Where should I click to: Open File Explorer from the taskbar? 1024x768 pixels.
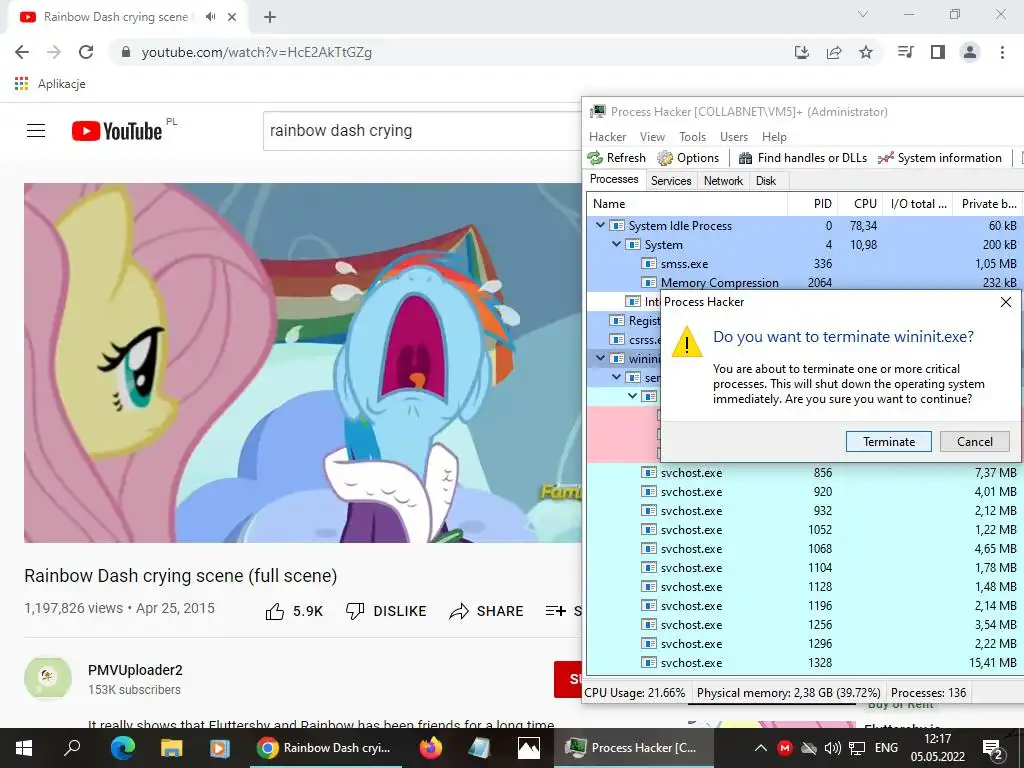click(171, 748)
